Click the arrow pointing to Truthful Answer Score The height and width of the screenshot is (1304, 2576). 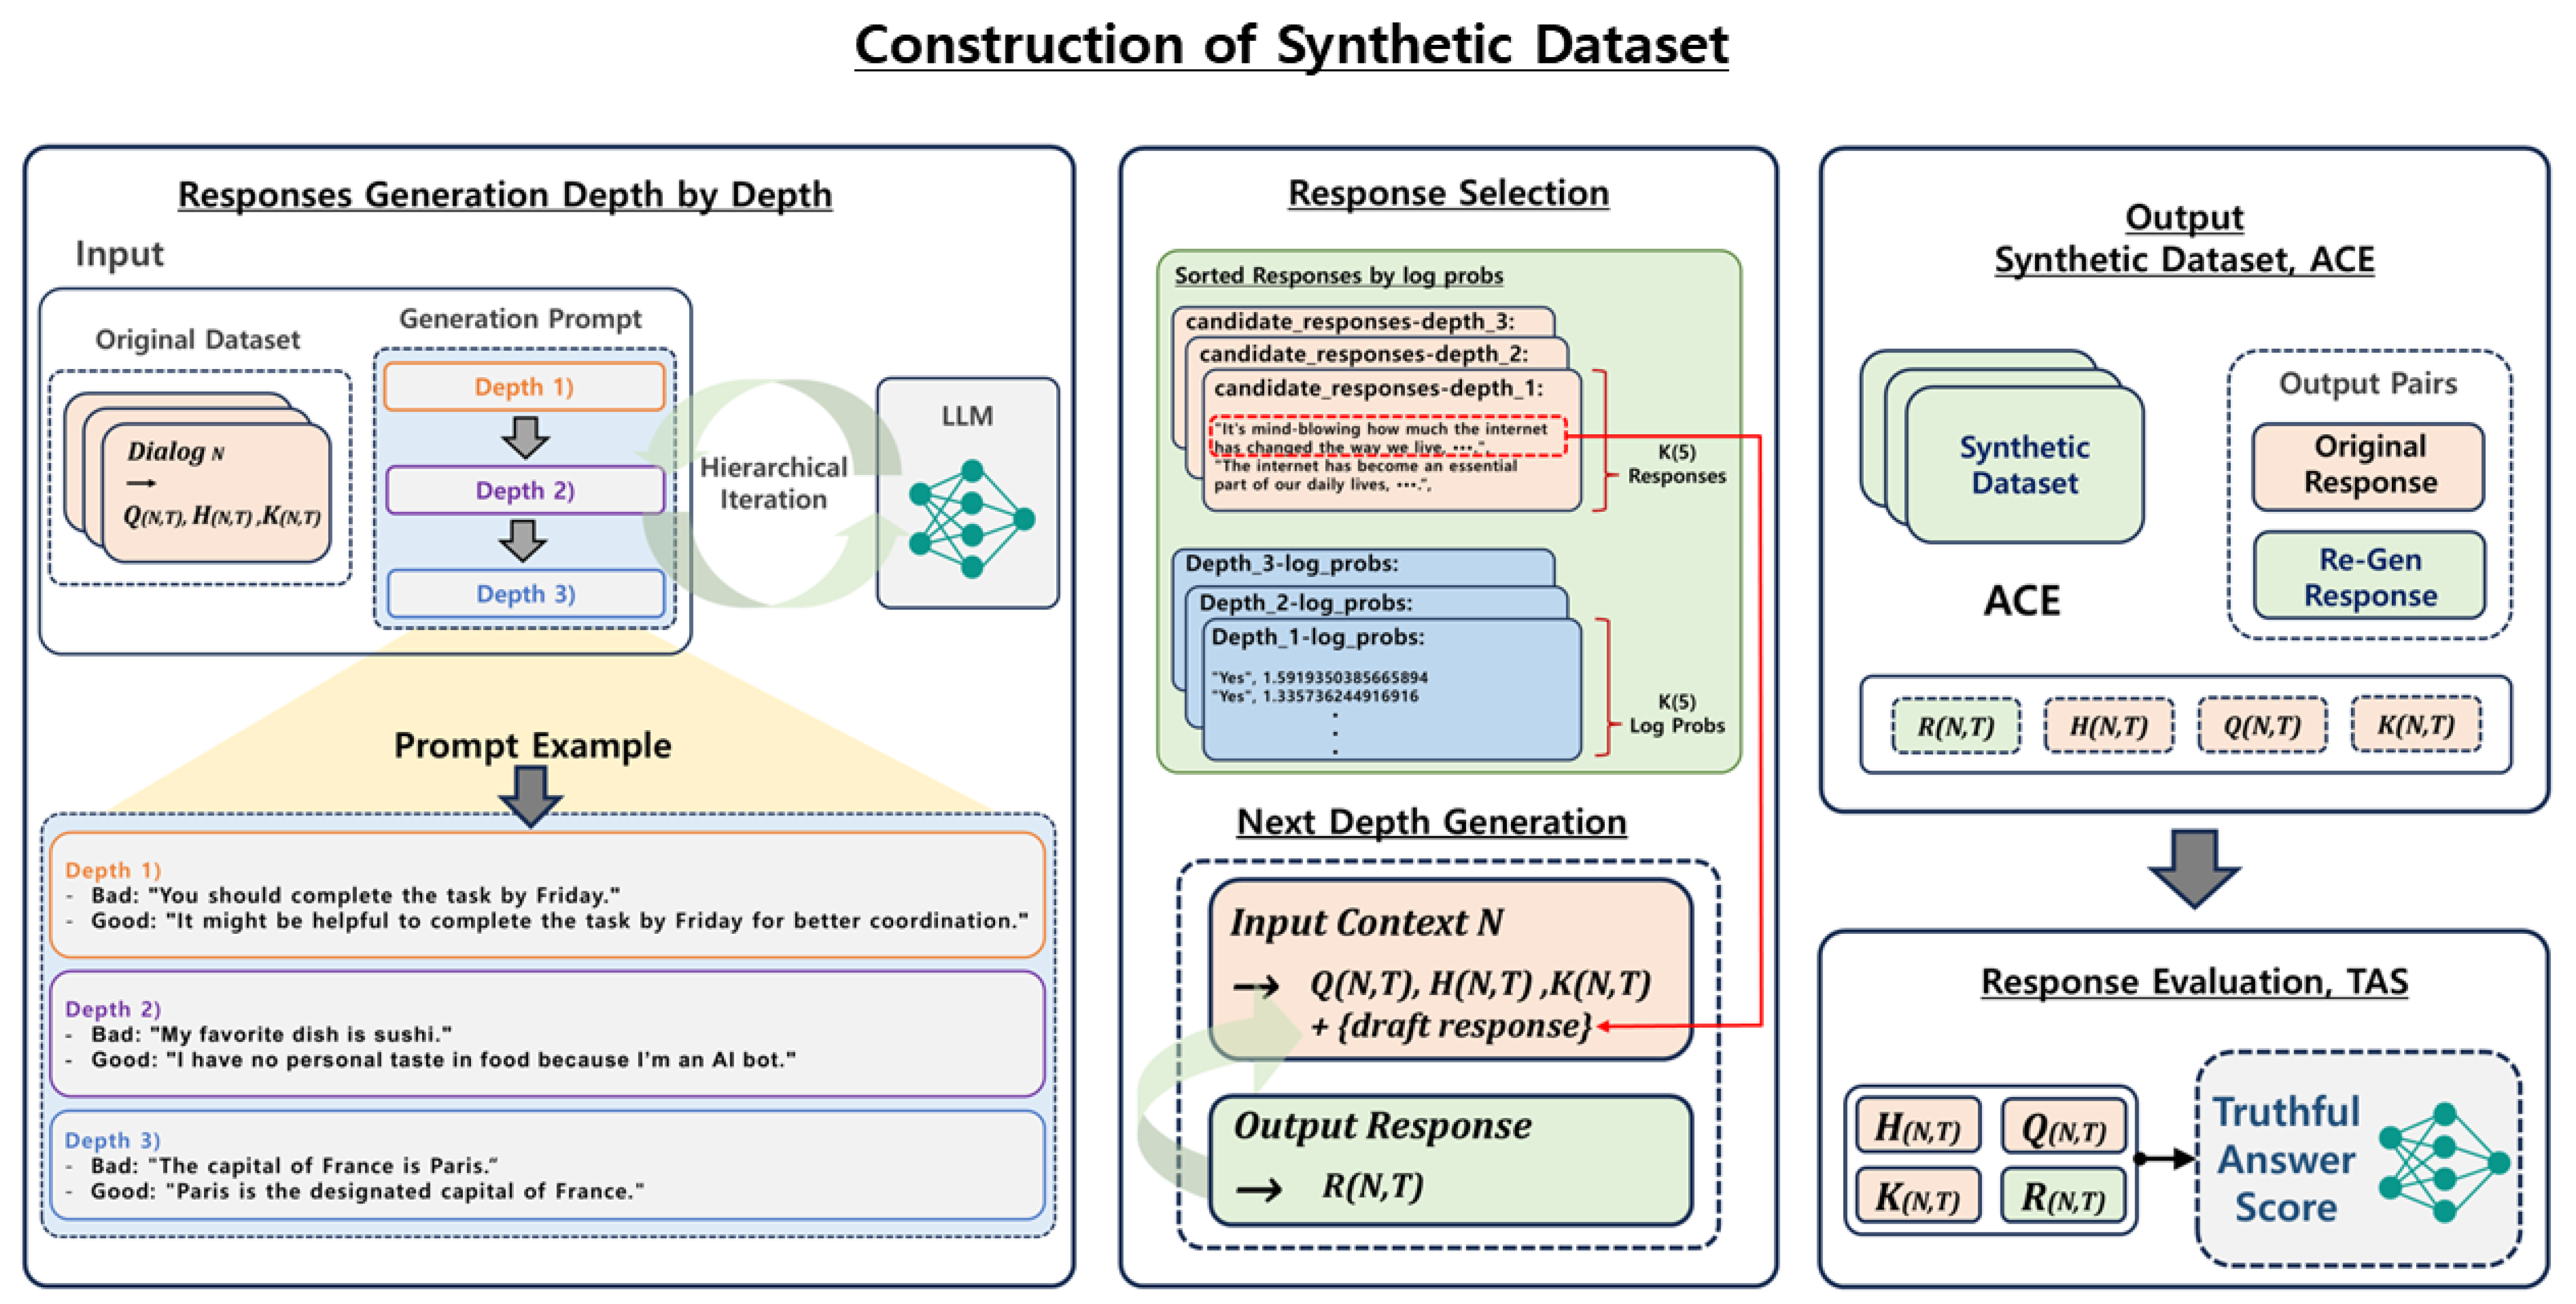2164,1159
